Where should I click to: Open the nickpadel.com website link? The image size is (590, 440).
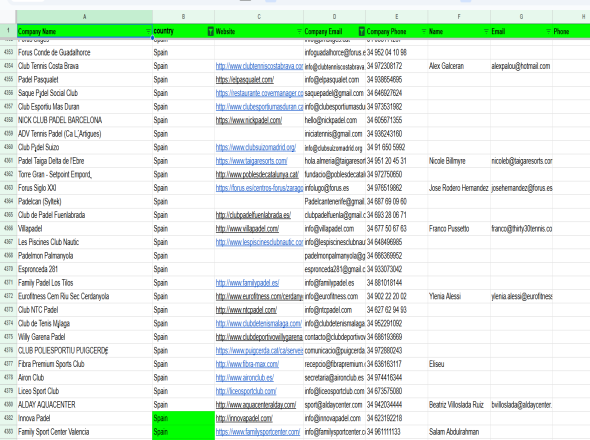pos(249,120)
